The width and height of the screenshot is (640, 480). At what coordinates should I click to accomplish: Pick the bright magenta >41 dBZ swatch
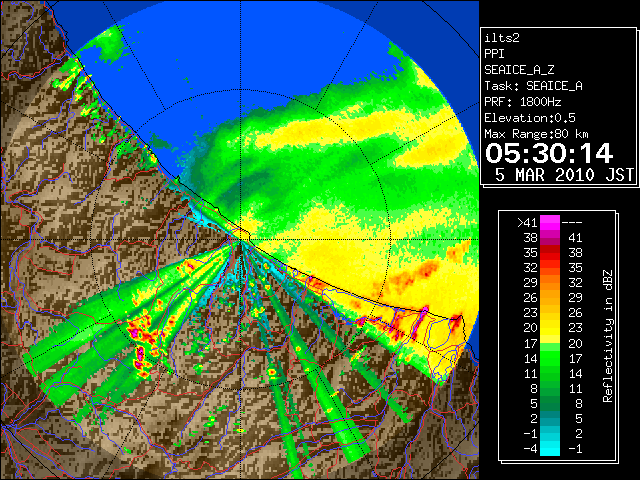550,223
